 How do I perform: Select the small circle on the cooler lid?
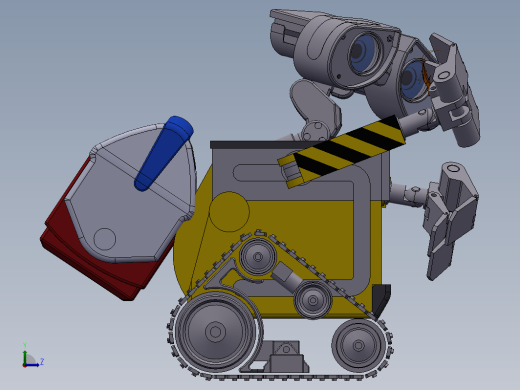tap(105, 239)
